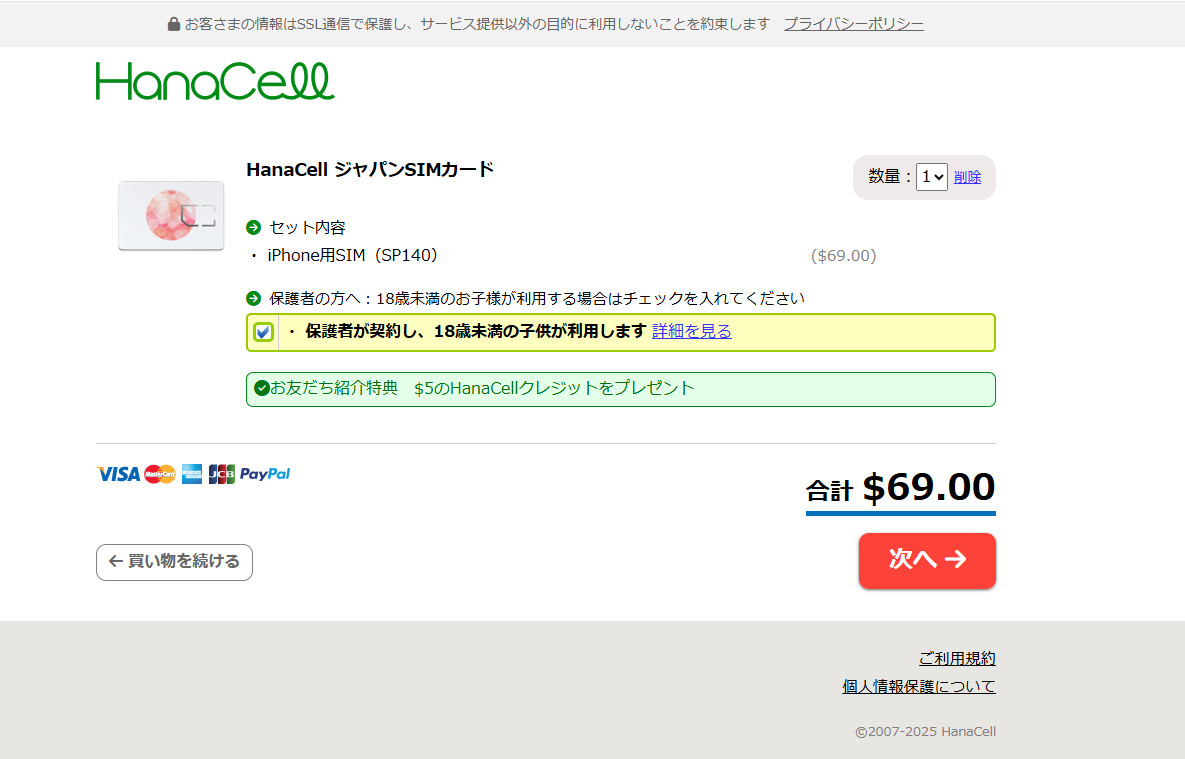Click the お友だち紹介特典 label text
The height and width of the screenshot is (759, 1185).
tap(334, 389)
